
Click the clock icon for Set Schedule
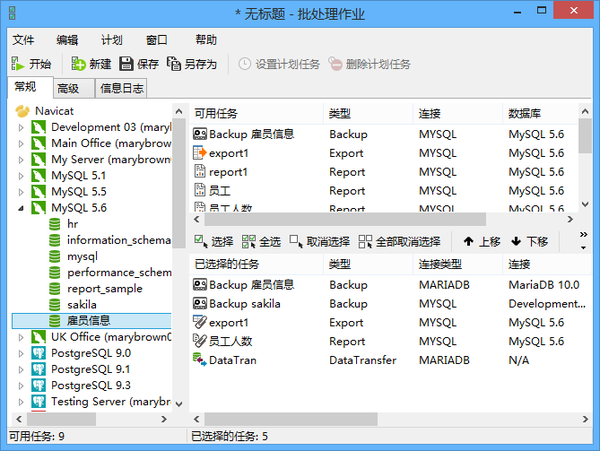(x=245, y=63)
